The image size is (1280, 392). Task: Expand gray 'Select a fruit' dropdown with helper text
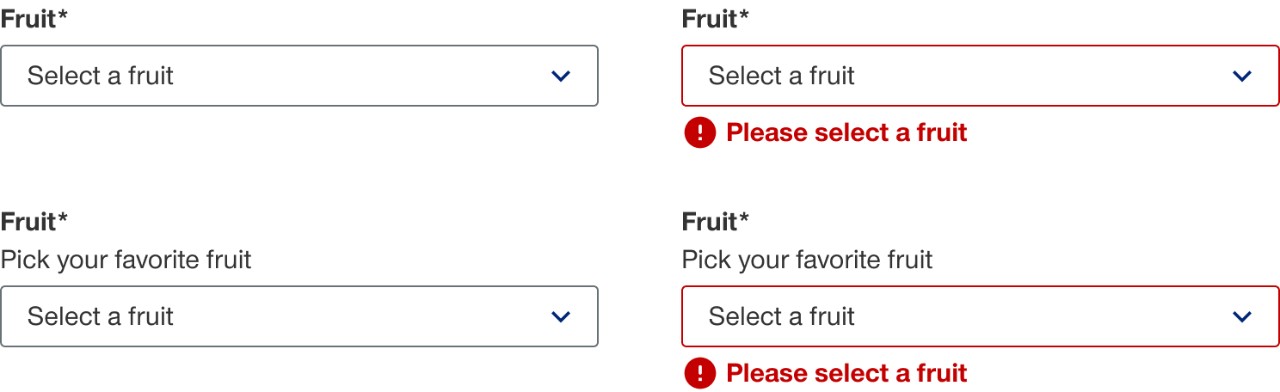point(299,316)
